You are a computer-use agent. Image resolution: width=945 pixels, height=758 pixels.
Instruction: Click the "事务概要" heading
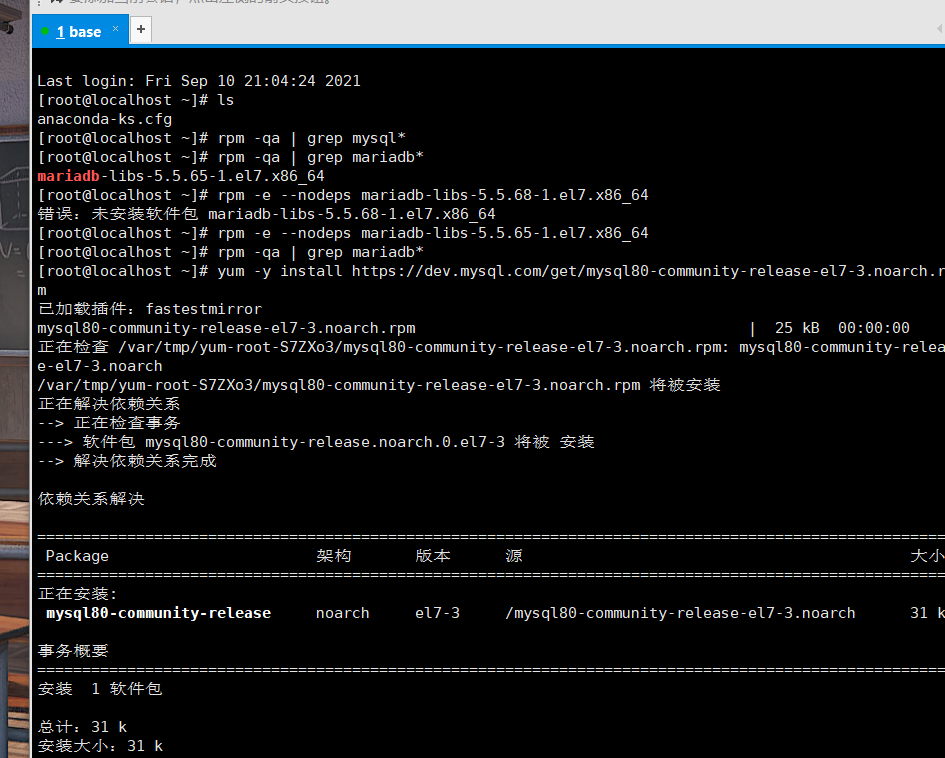click(x=73, y=651)
